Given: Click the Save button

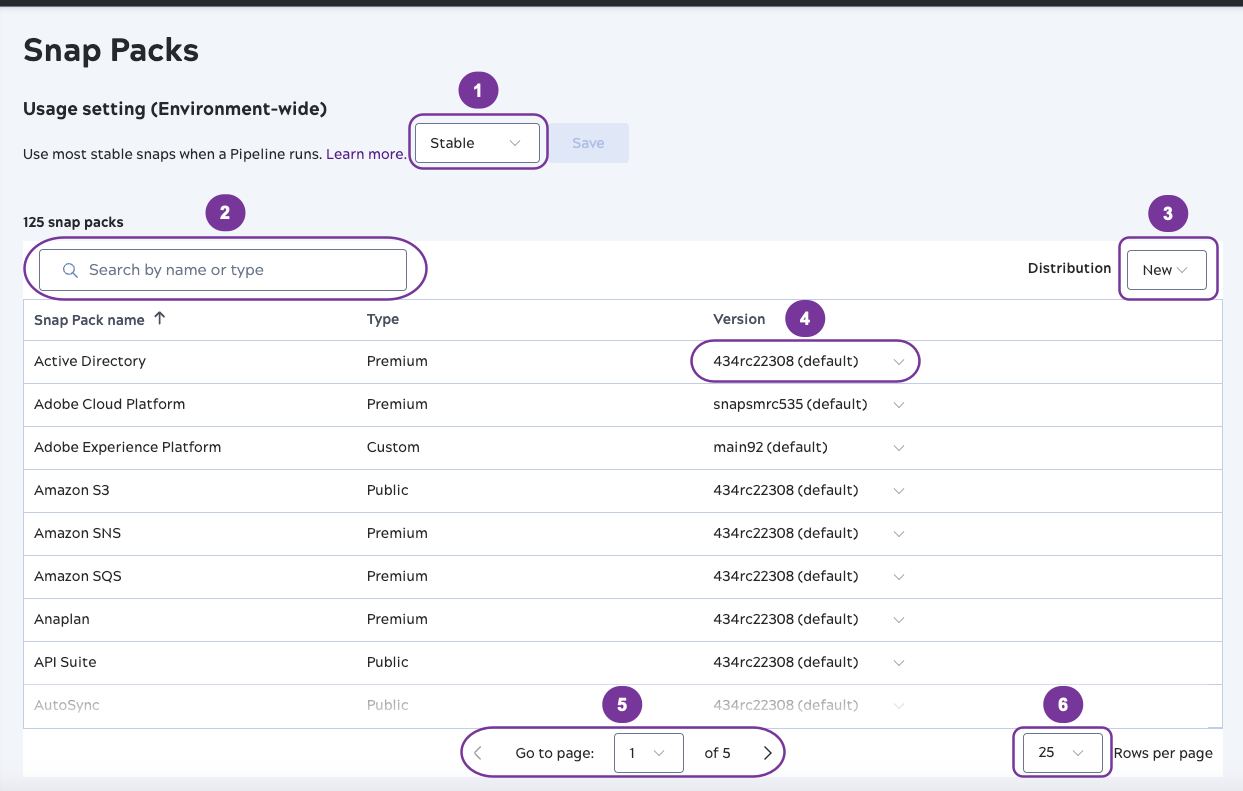Looking at the screenshot, I should (x=589, y=142).
